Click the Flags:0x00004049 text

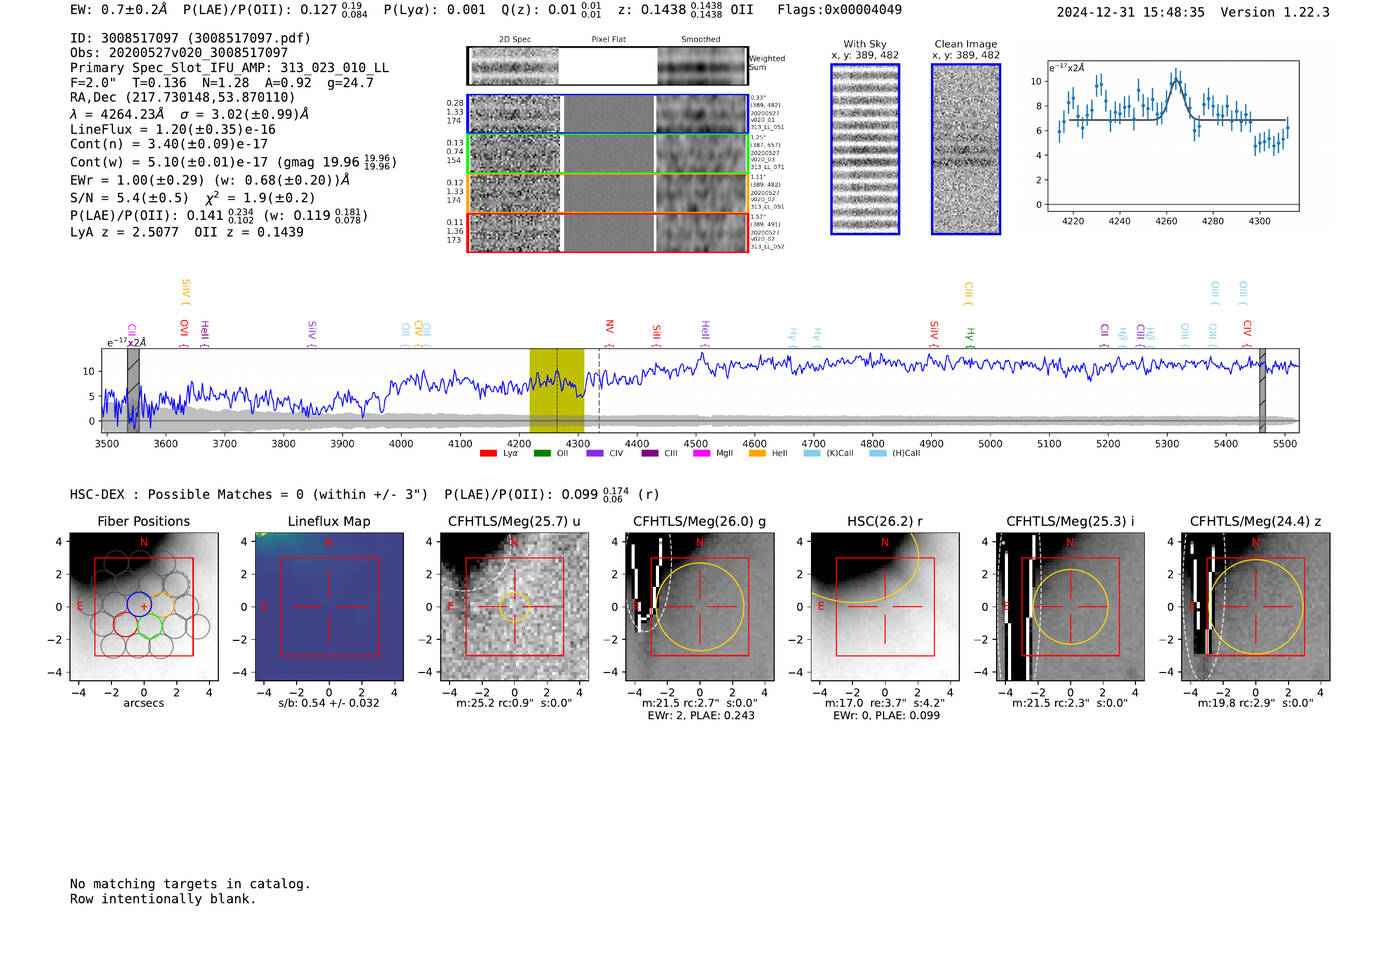(839, 10)
